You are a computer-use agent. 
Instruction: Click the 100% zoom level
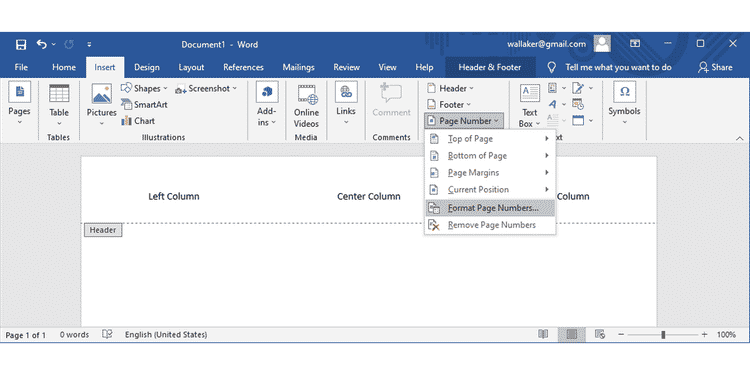click(726, 335)
